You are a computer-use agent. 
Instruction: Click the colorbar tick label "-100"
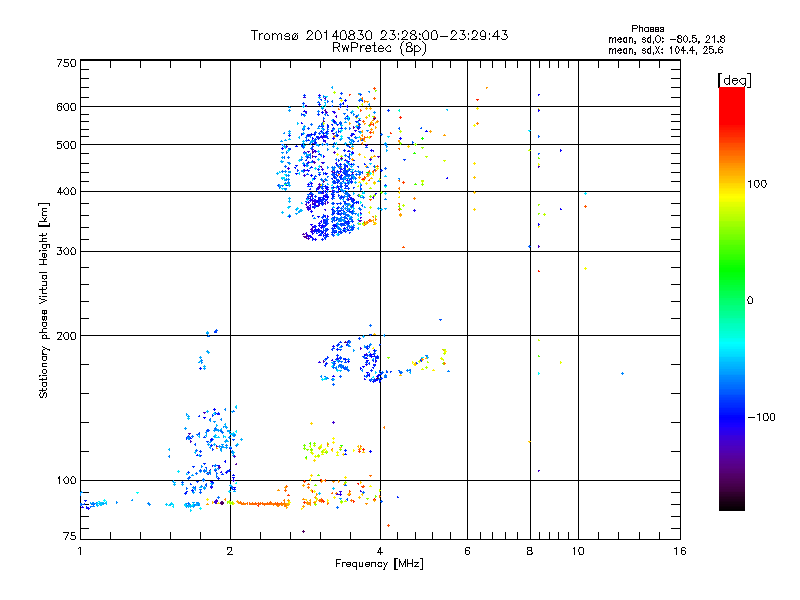[762, 417]
